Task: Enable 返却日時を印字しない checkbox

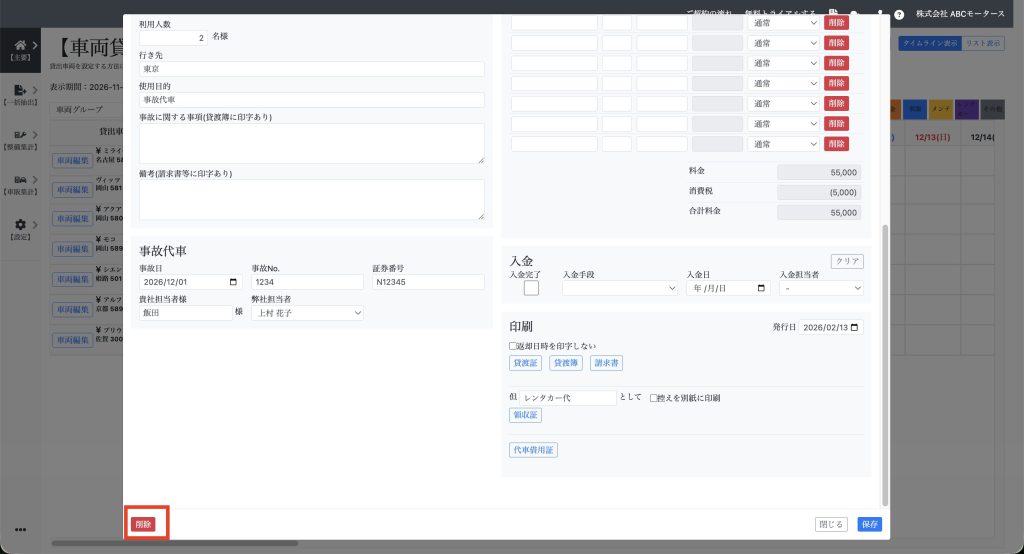Action: pyautogui.click(x=513, y=346)
